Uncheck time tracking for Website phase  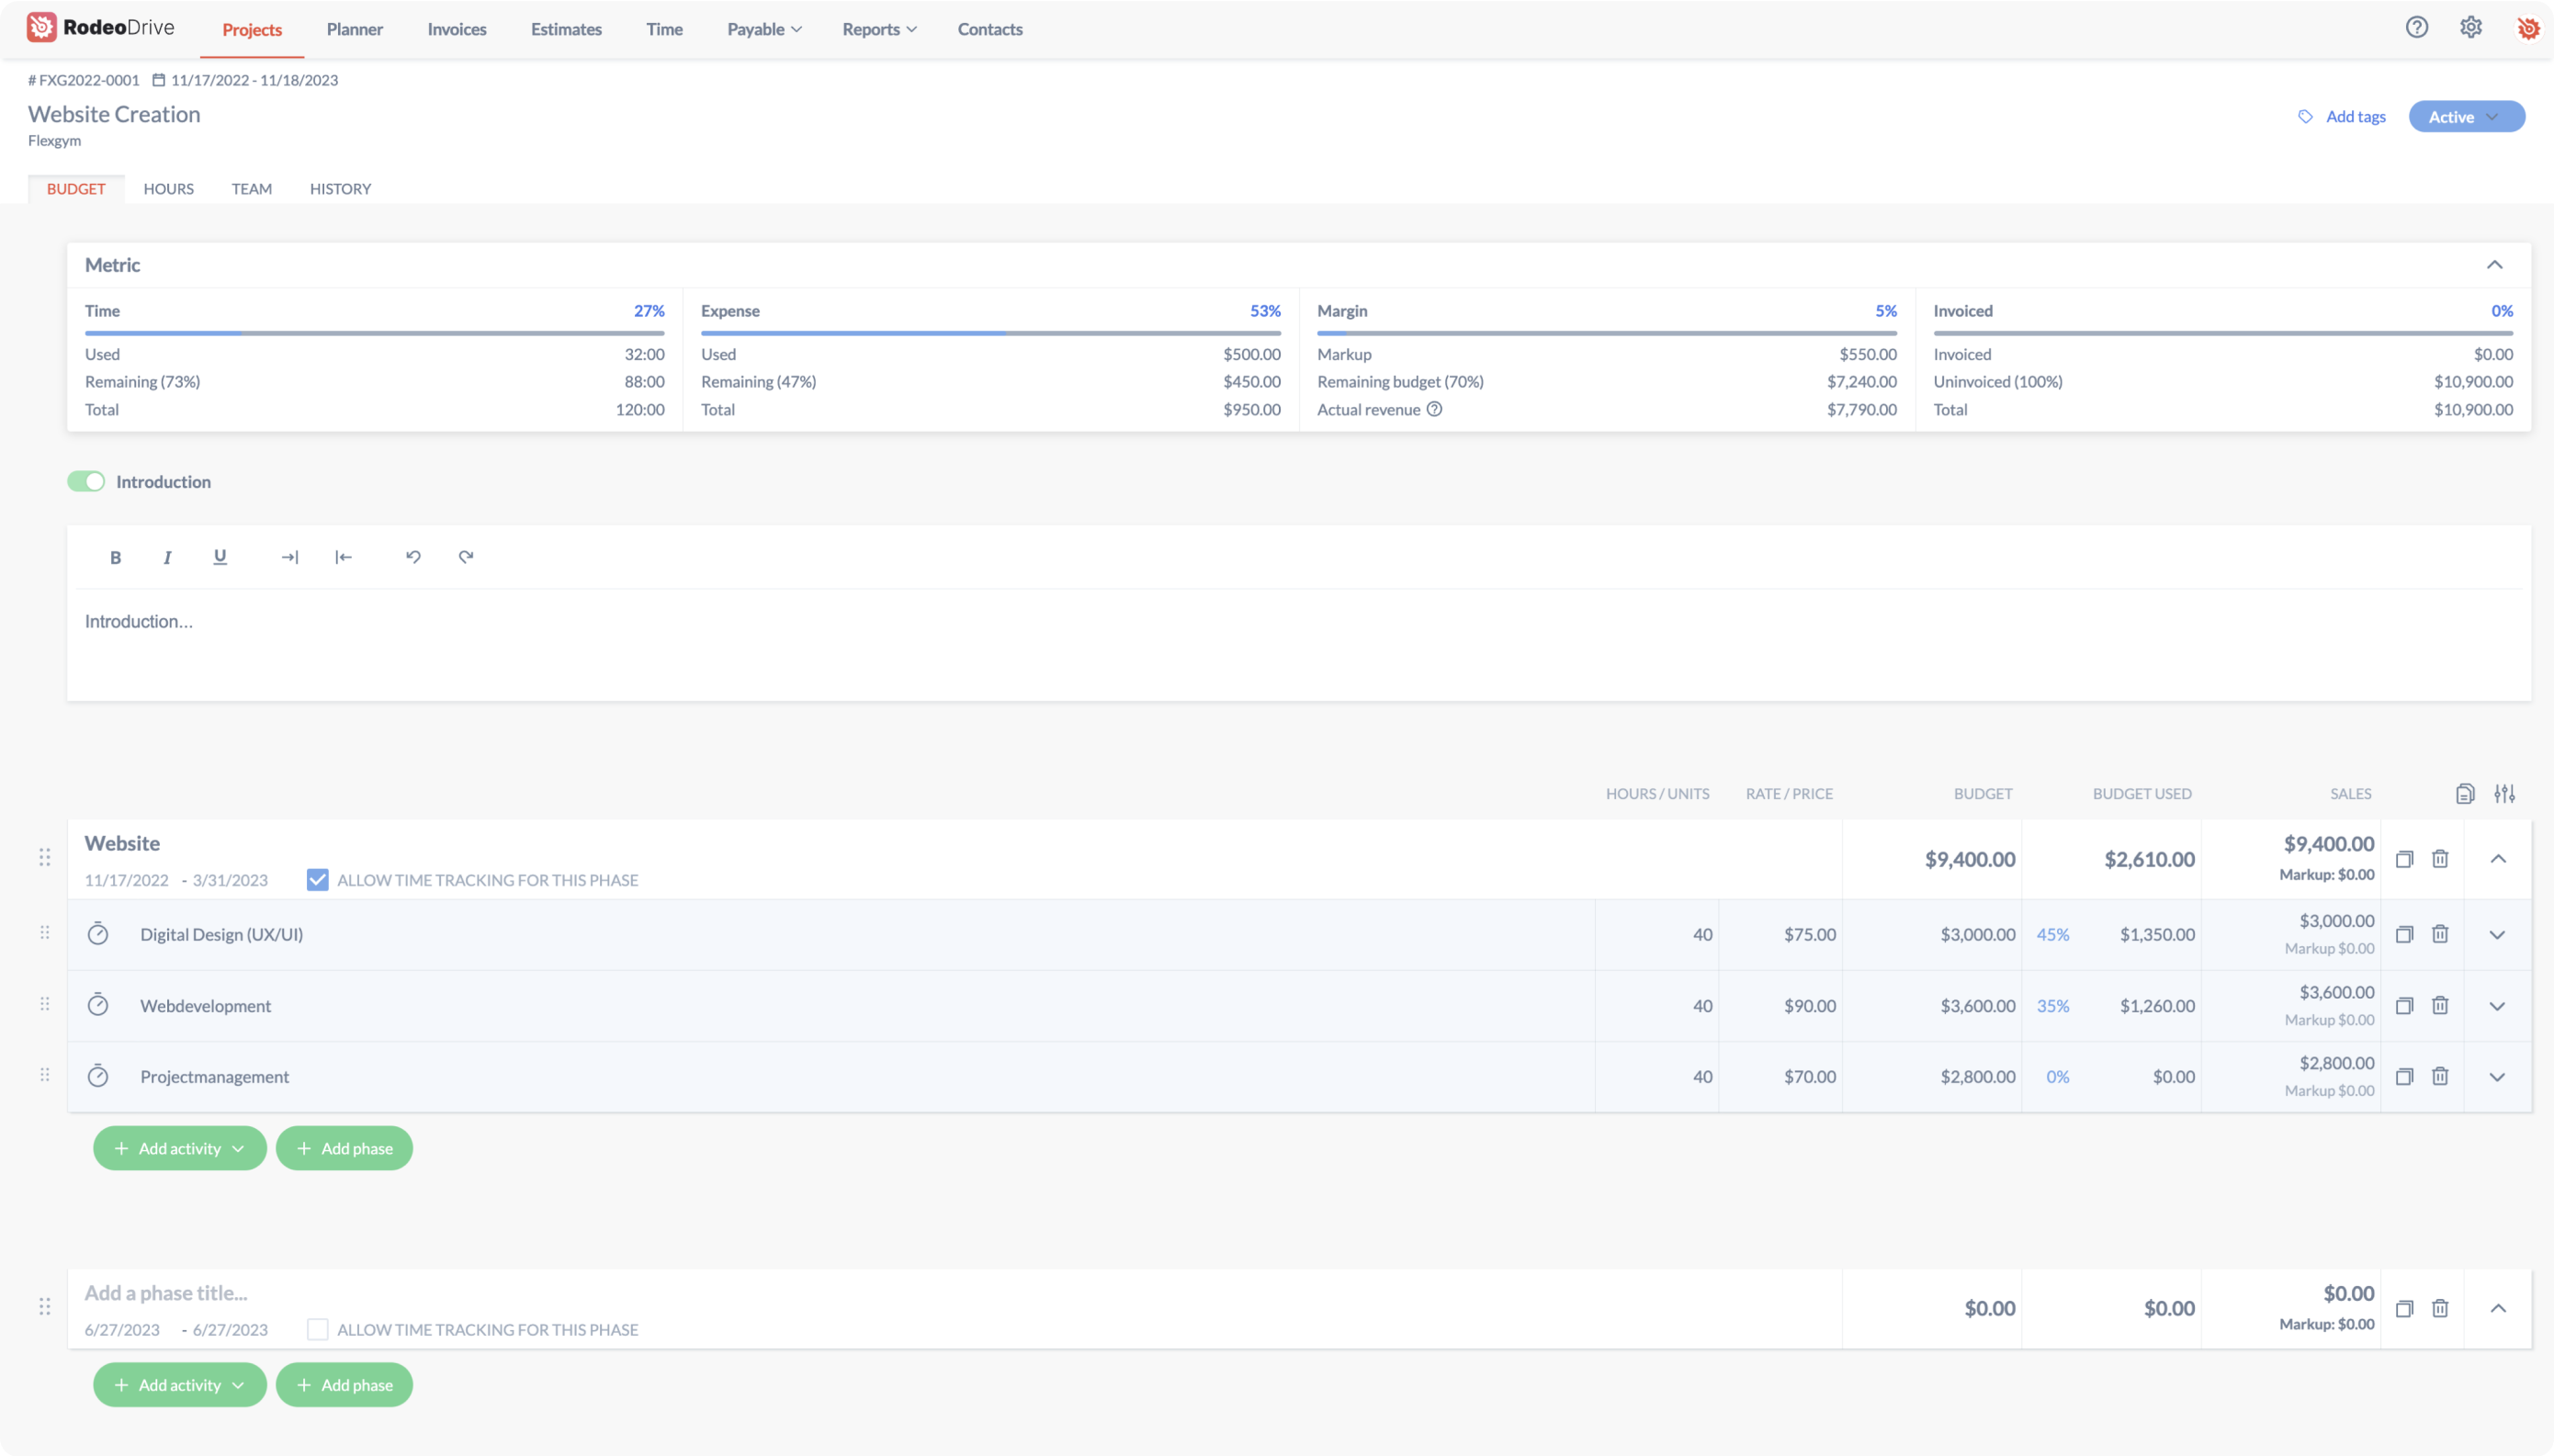click(317, 880)
